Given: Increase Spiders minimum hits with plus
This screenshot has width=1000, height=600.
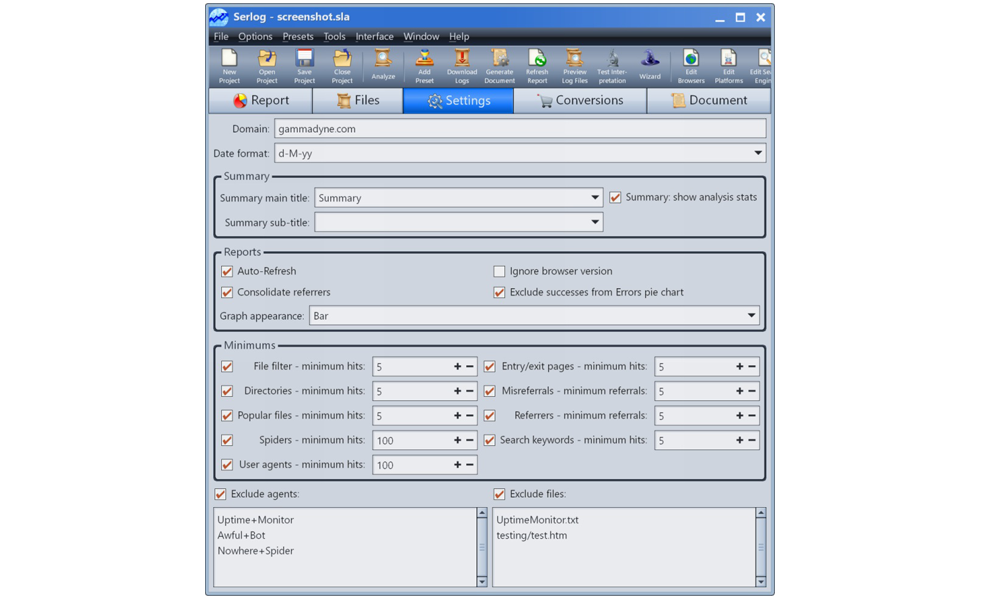Looking at the screenshot, I should [458, 440].
